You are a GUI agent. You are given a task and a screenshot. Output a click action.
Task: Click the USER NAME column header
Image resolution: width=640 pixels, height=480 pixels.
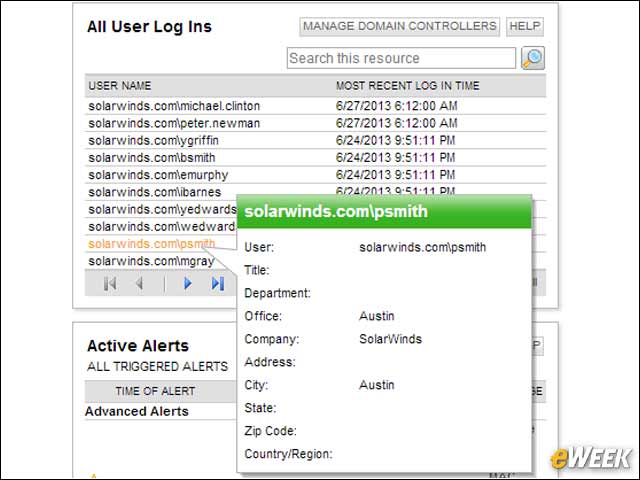coord(120,86)
